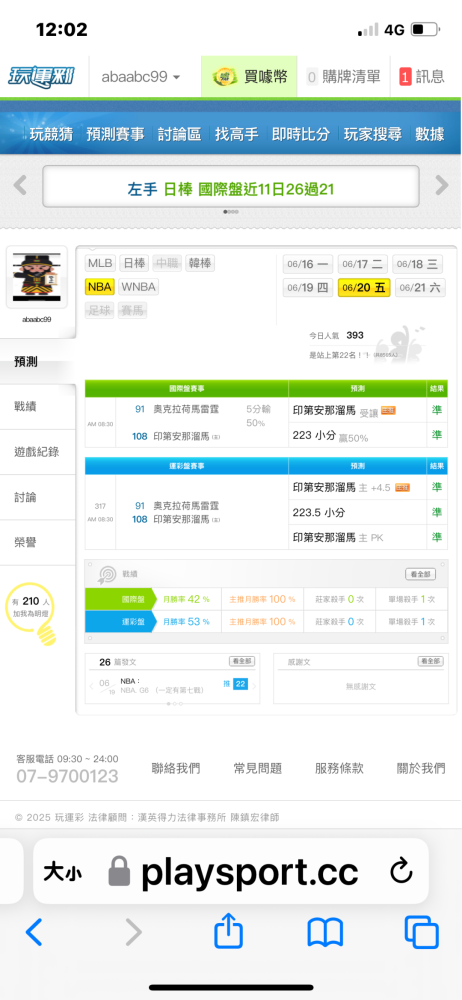The height and width of the screenshot is (1000, 462).
Task: Open the abaabc99 account dropdown
Action: [x=140, y=77]
